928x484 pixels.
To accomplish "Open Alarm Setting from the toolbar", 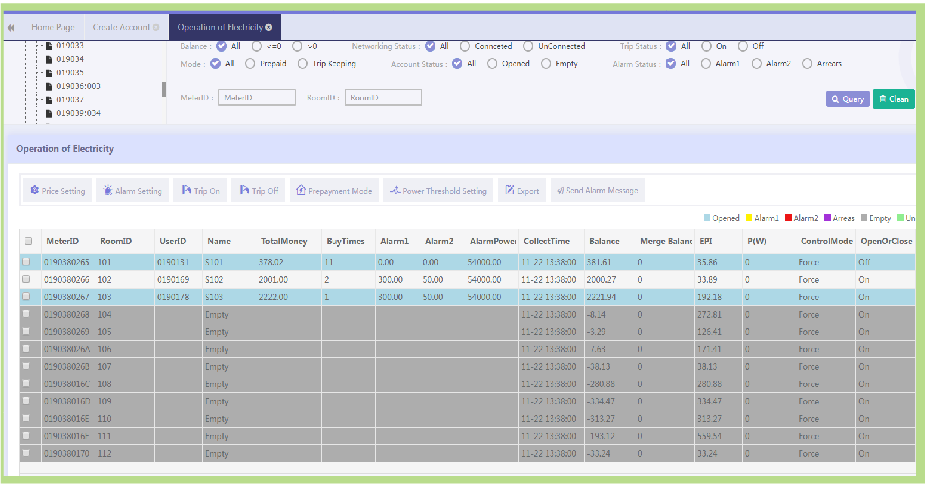I will tap(132, 191).
